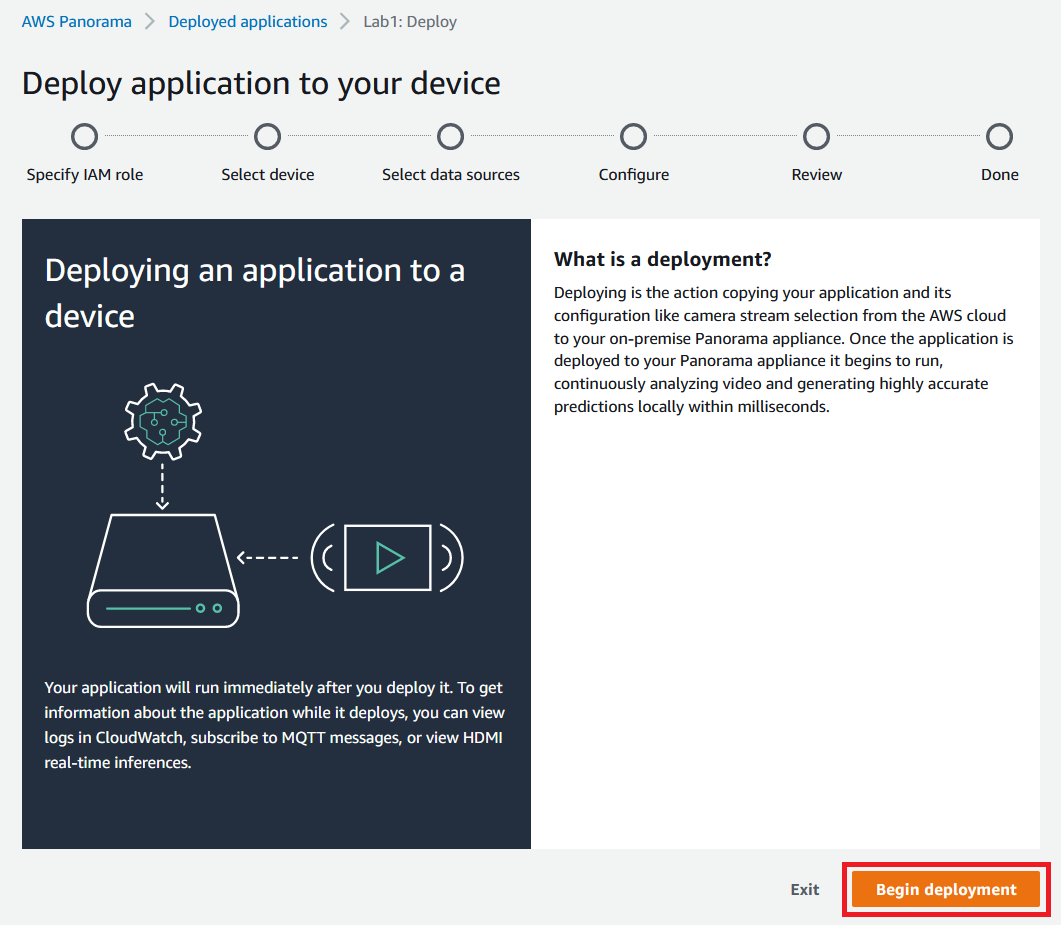The height and width of the screenshot is (925, 1061).
Task: Click the Done step label
Action: tap(999, 175)
